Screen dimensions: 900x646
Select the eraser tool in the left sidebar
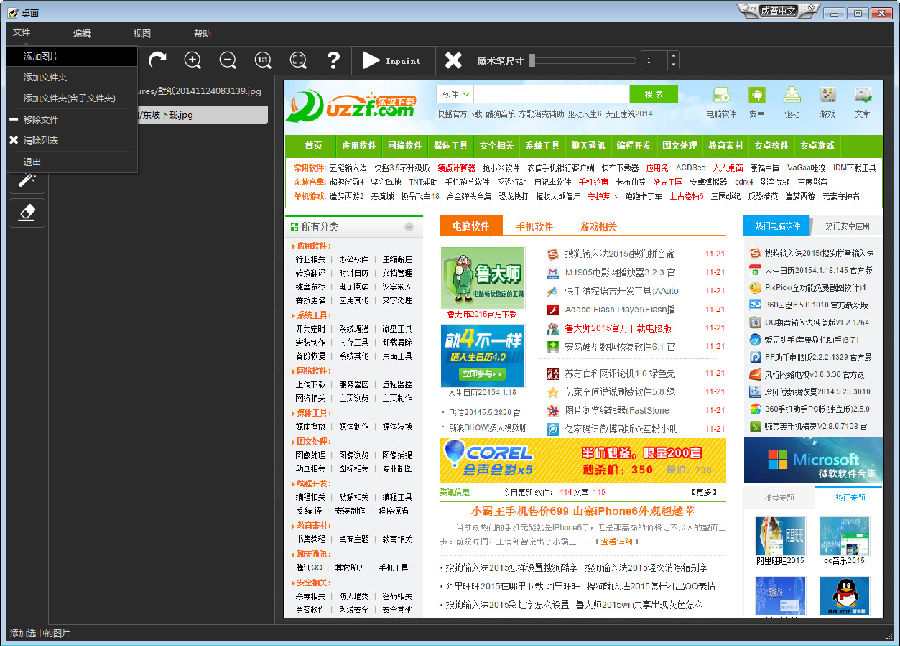(27, 212)
